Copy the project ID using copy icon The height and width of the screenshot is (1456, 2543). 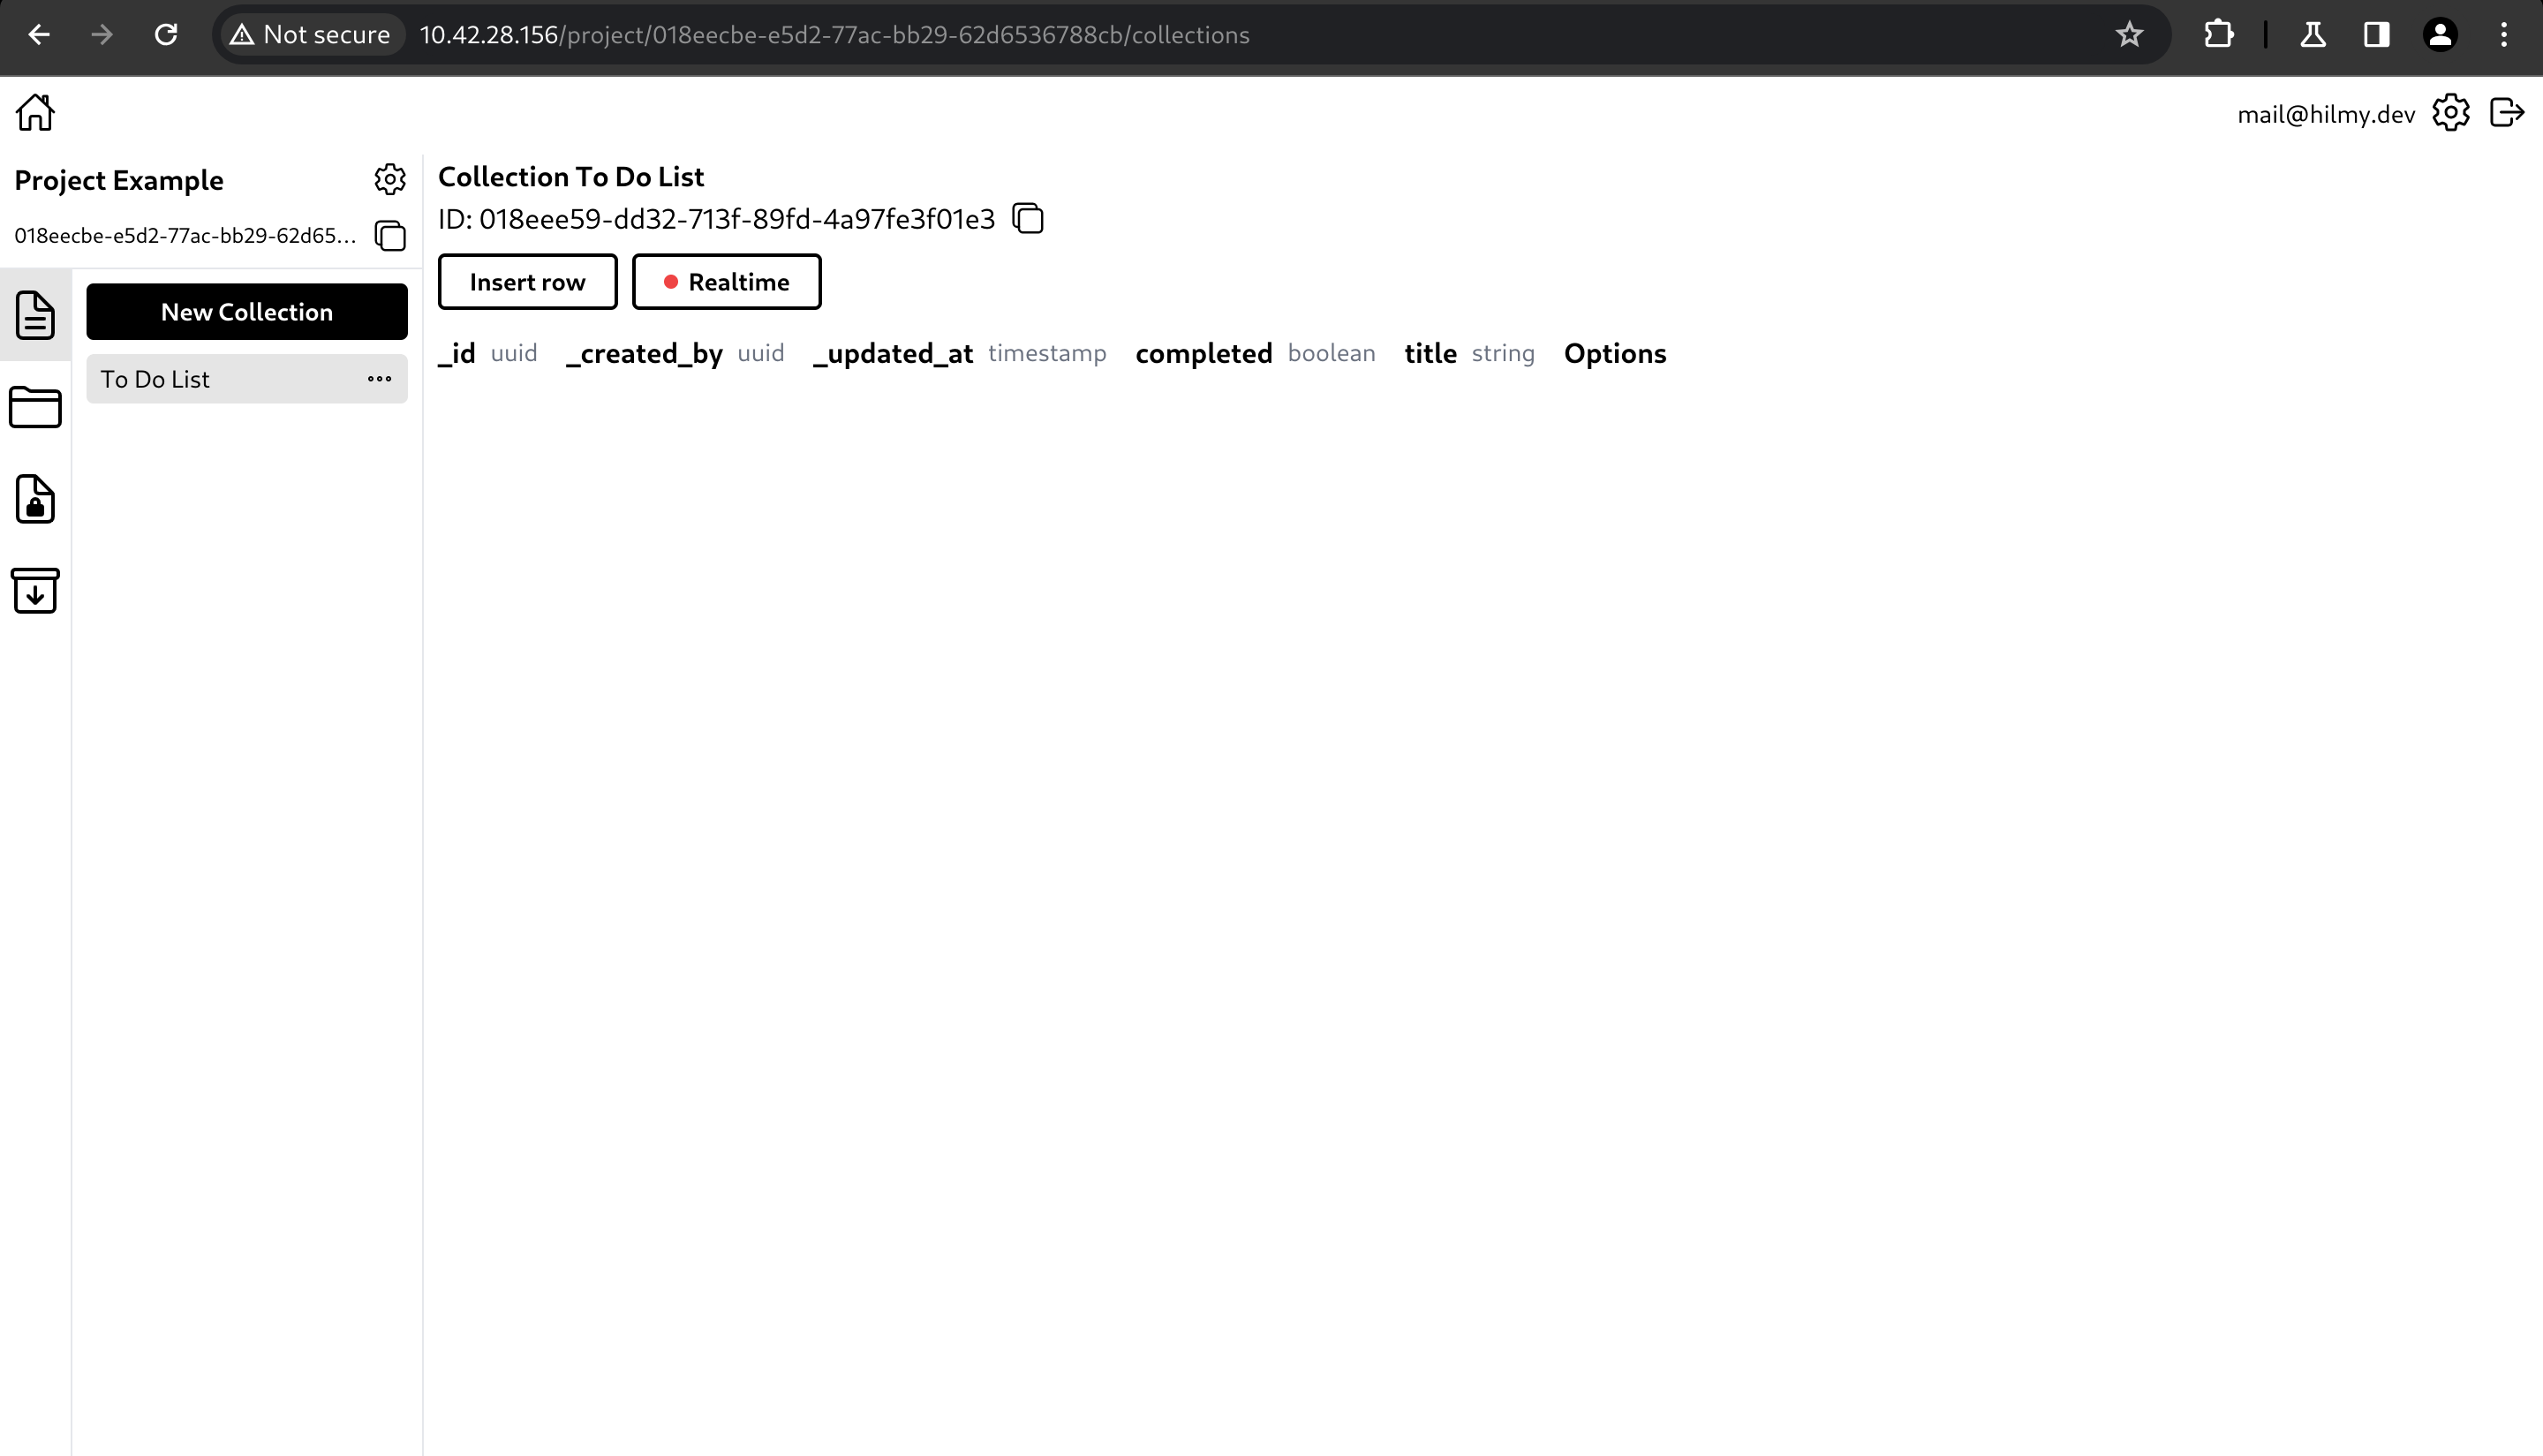[389, 236]
